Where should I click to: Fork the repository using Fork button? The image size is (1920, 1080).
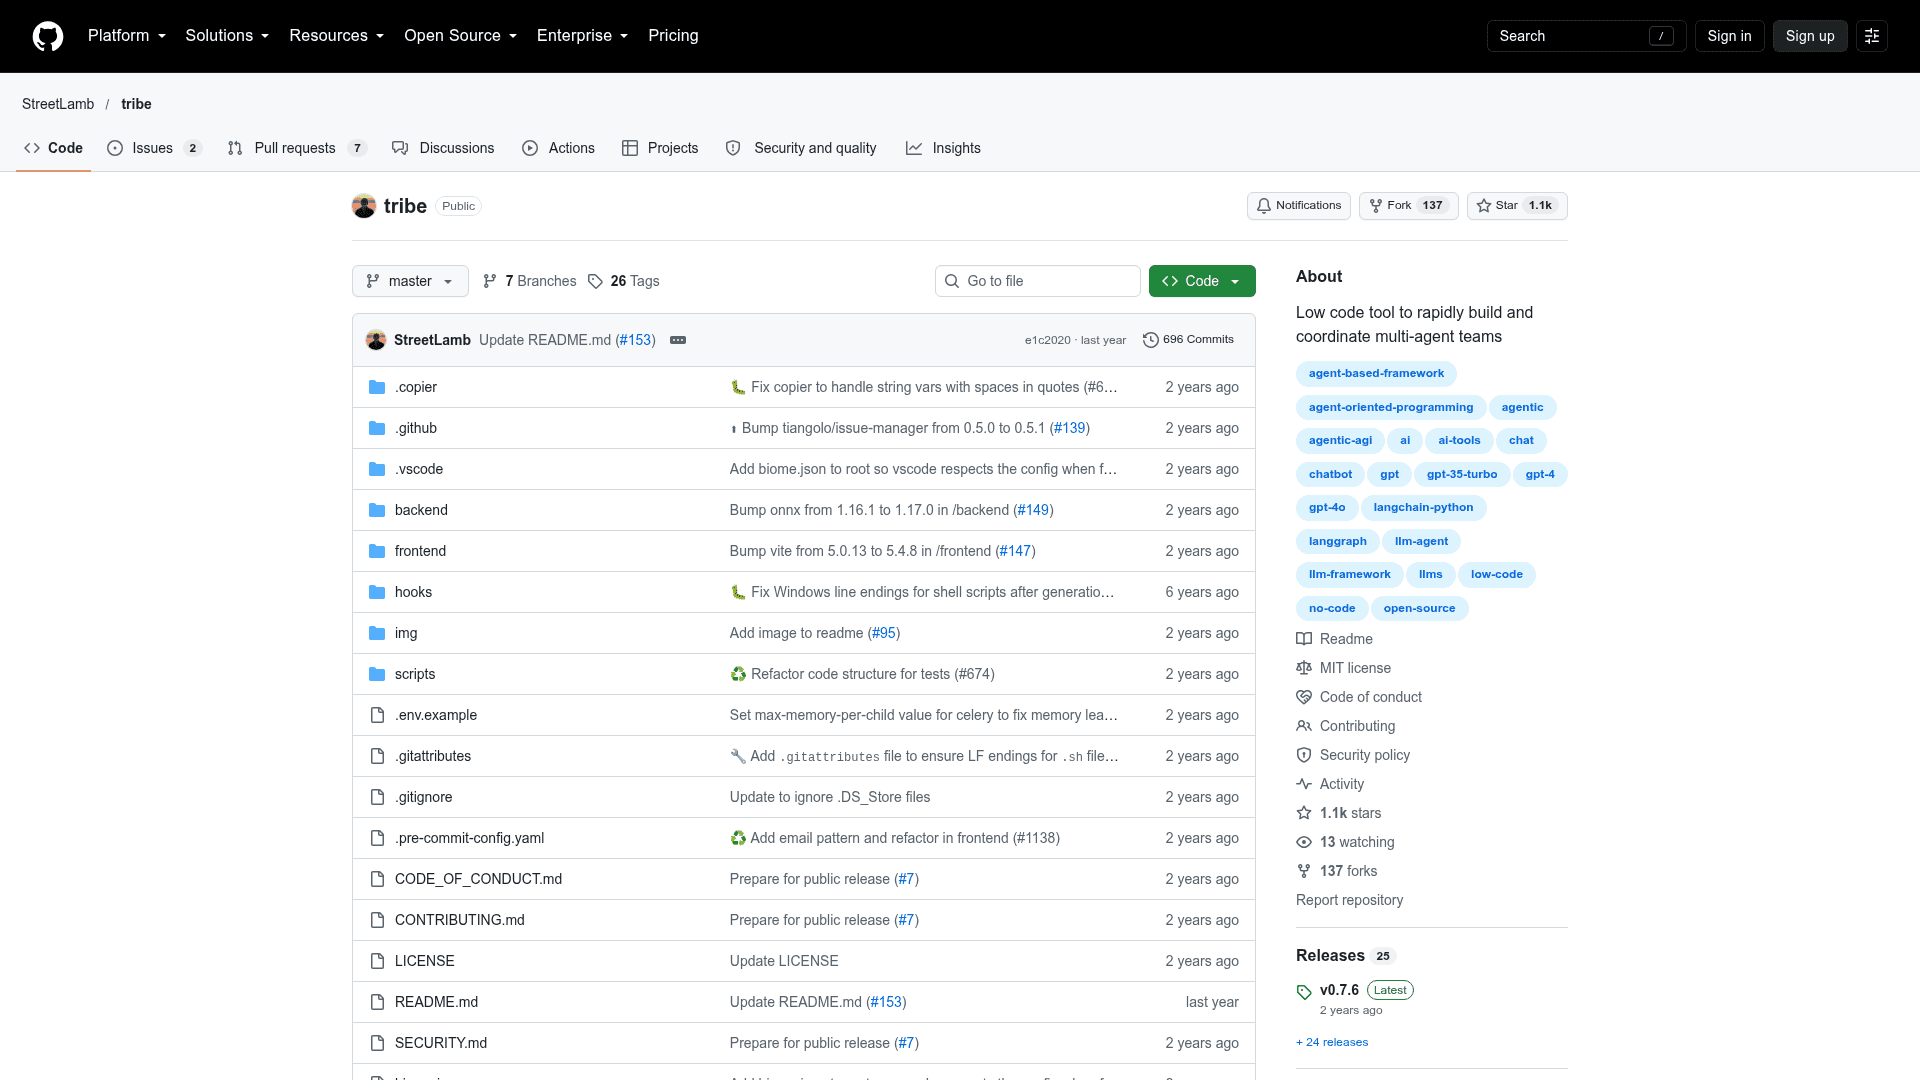click(x=1408, y=206)
